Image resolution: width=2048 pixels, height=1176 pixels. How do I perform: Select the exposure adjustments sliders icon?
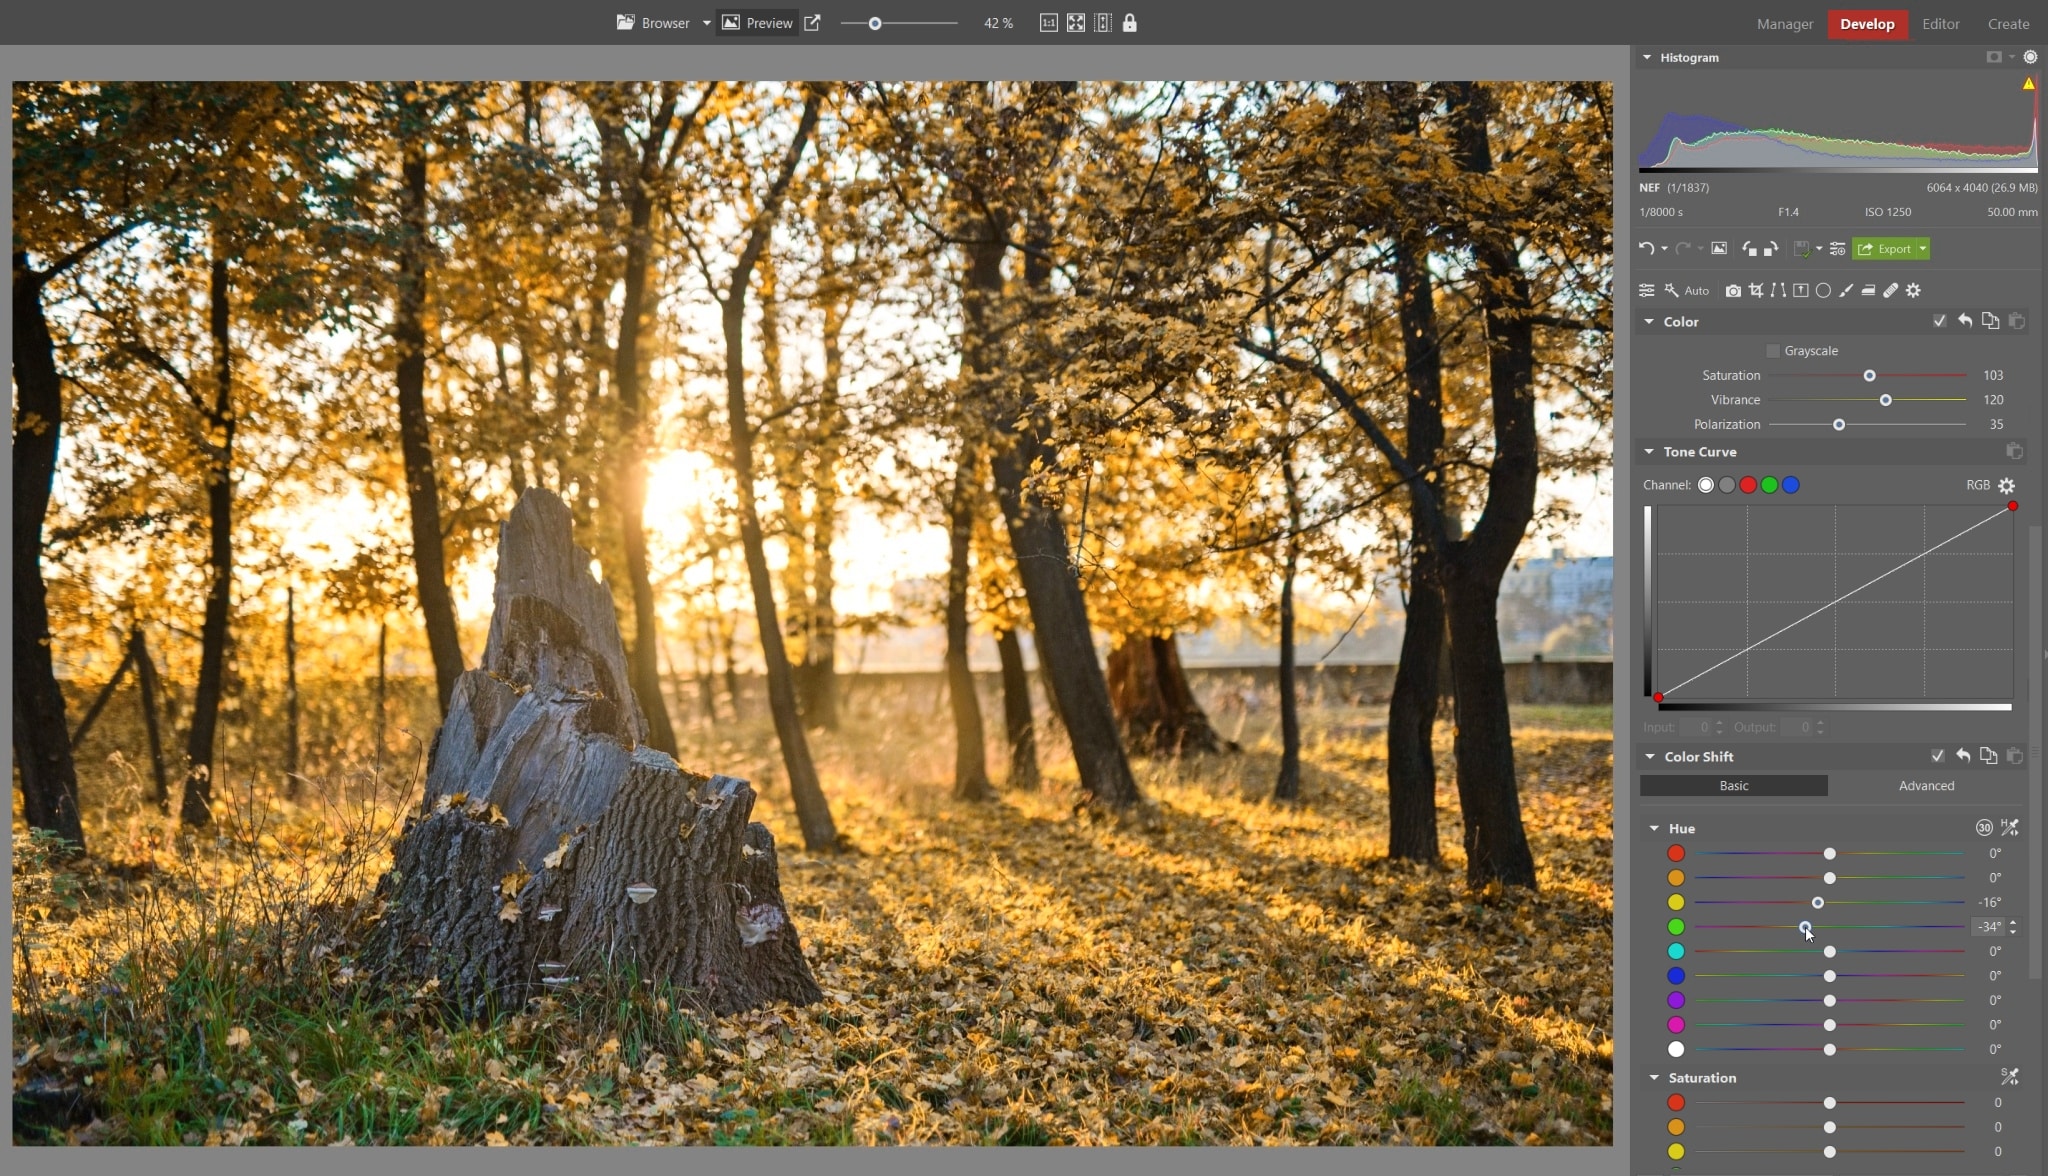pyautogui.click(x=1647, y=290)
